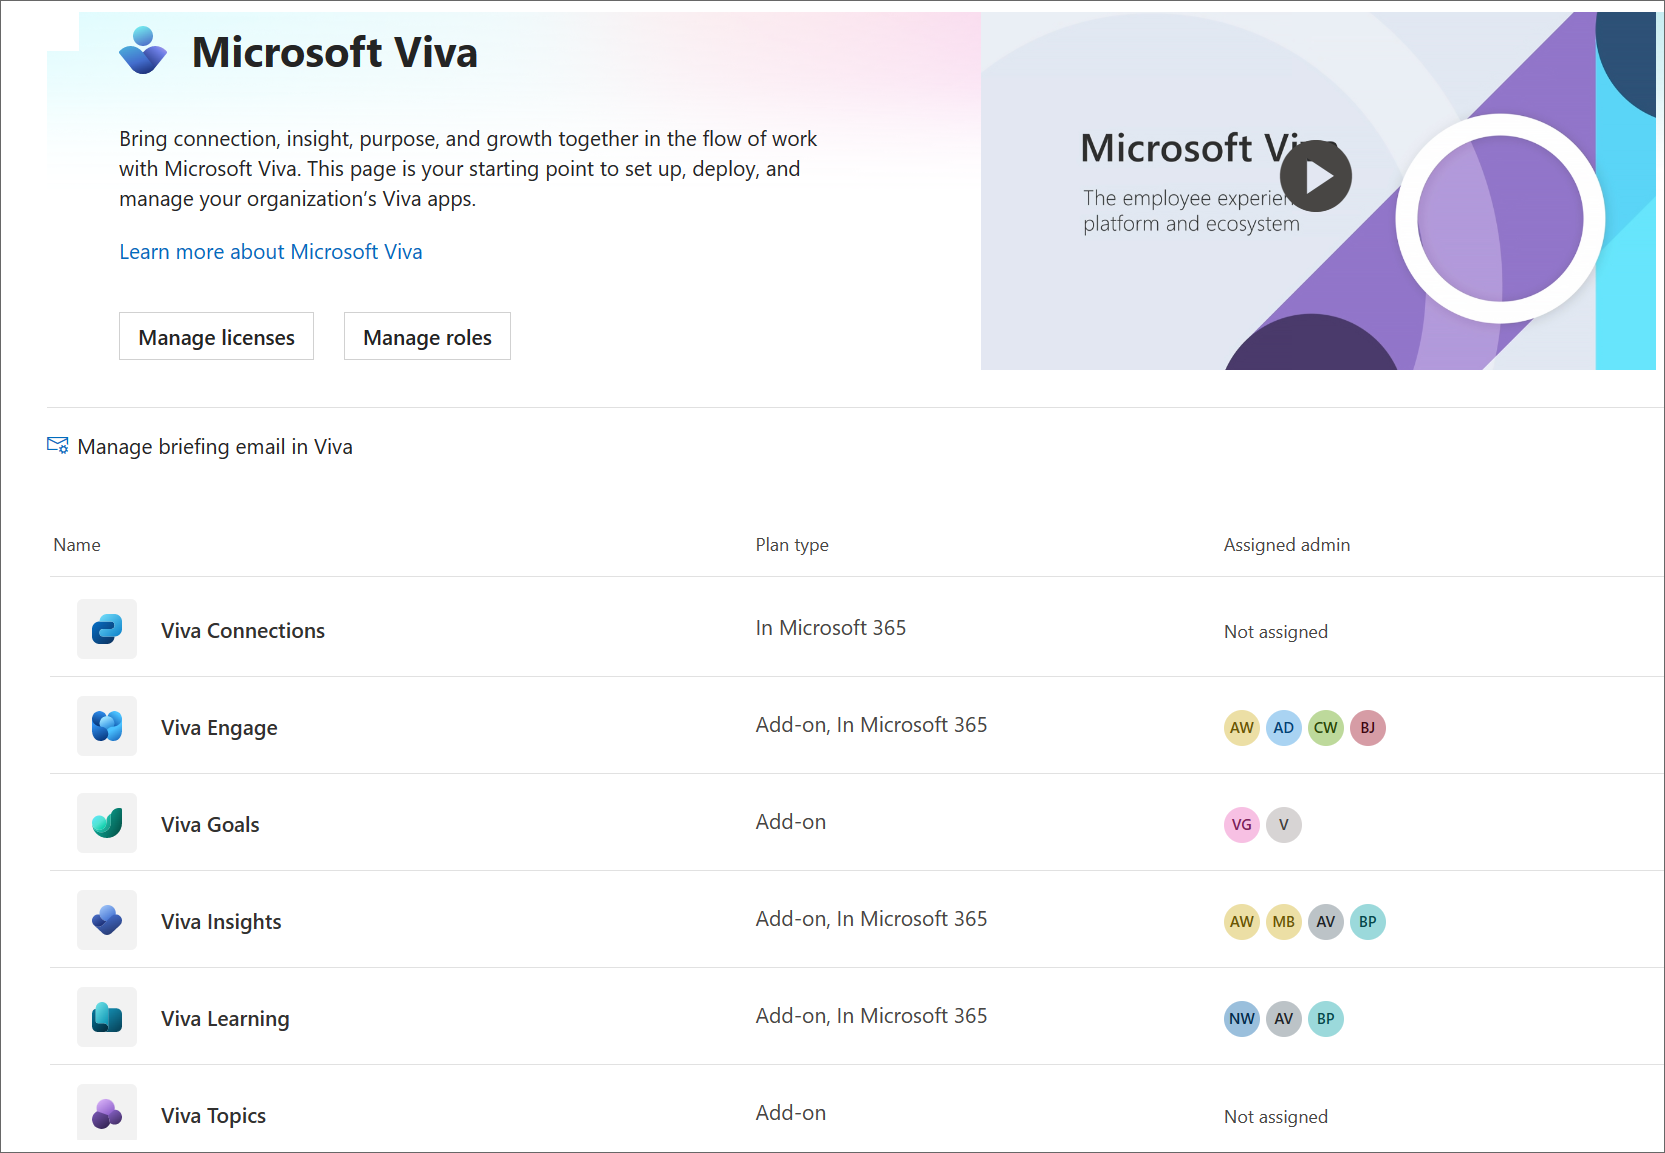
Task: Select AD admin avatar in Viva Engage row
Action: [x=1284, y=728]
